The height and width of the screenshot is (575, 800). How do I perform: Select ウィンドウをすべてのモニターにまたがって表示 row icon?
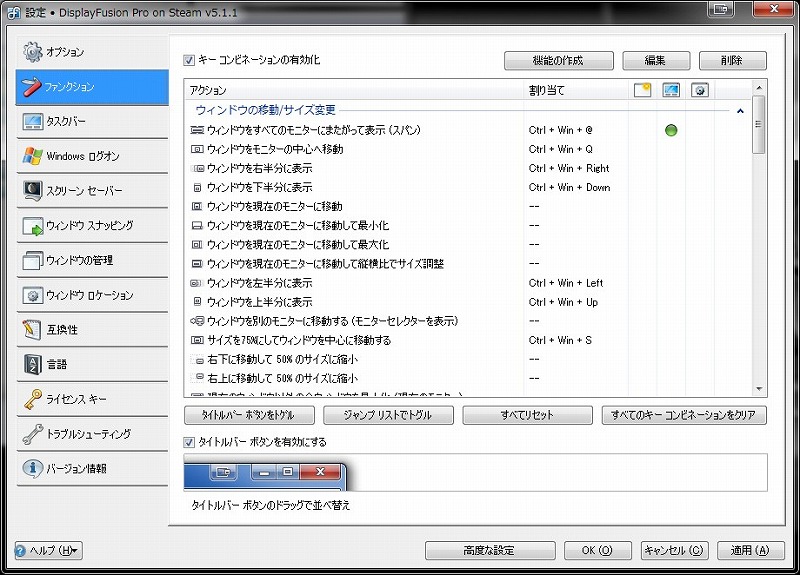coord(197,131)
